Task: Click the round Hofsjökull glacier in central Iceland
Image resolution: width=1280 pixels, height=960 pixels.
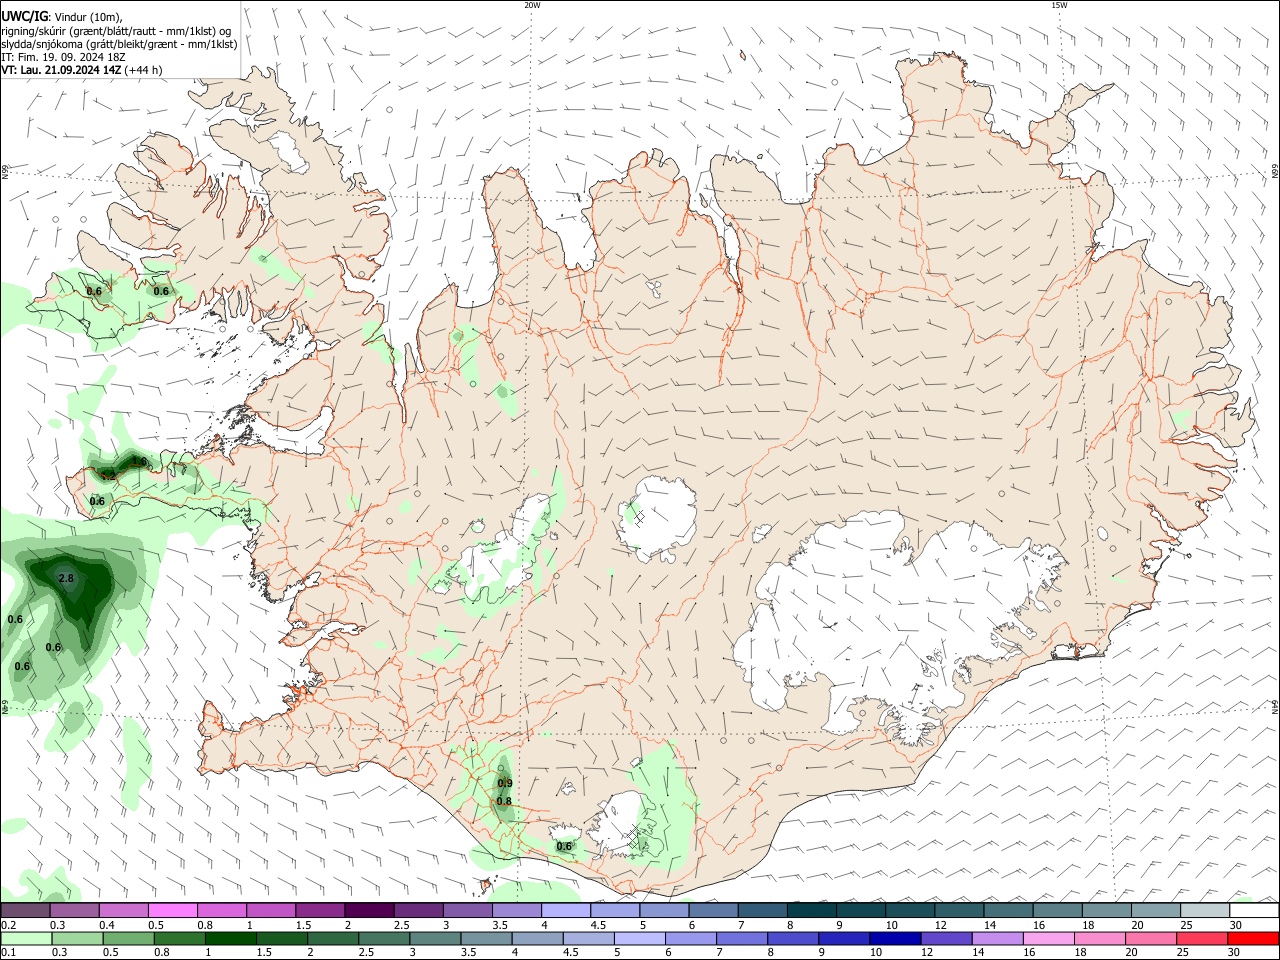Action: (657, 518)
